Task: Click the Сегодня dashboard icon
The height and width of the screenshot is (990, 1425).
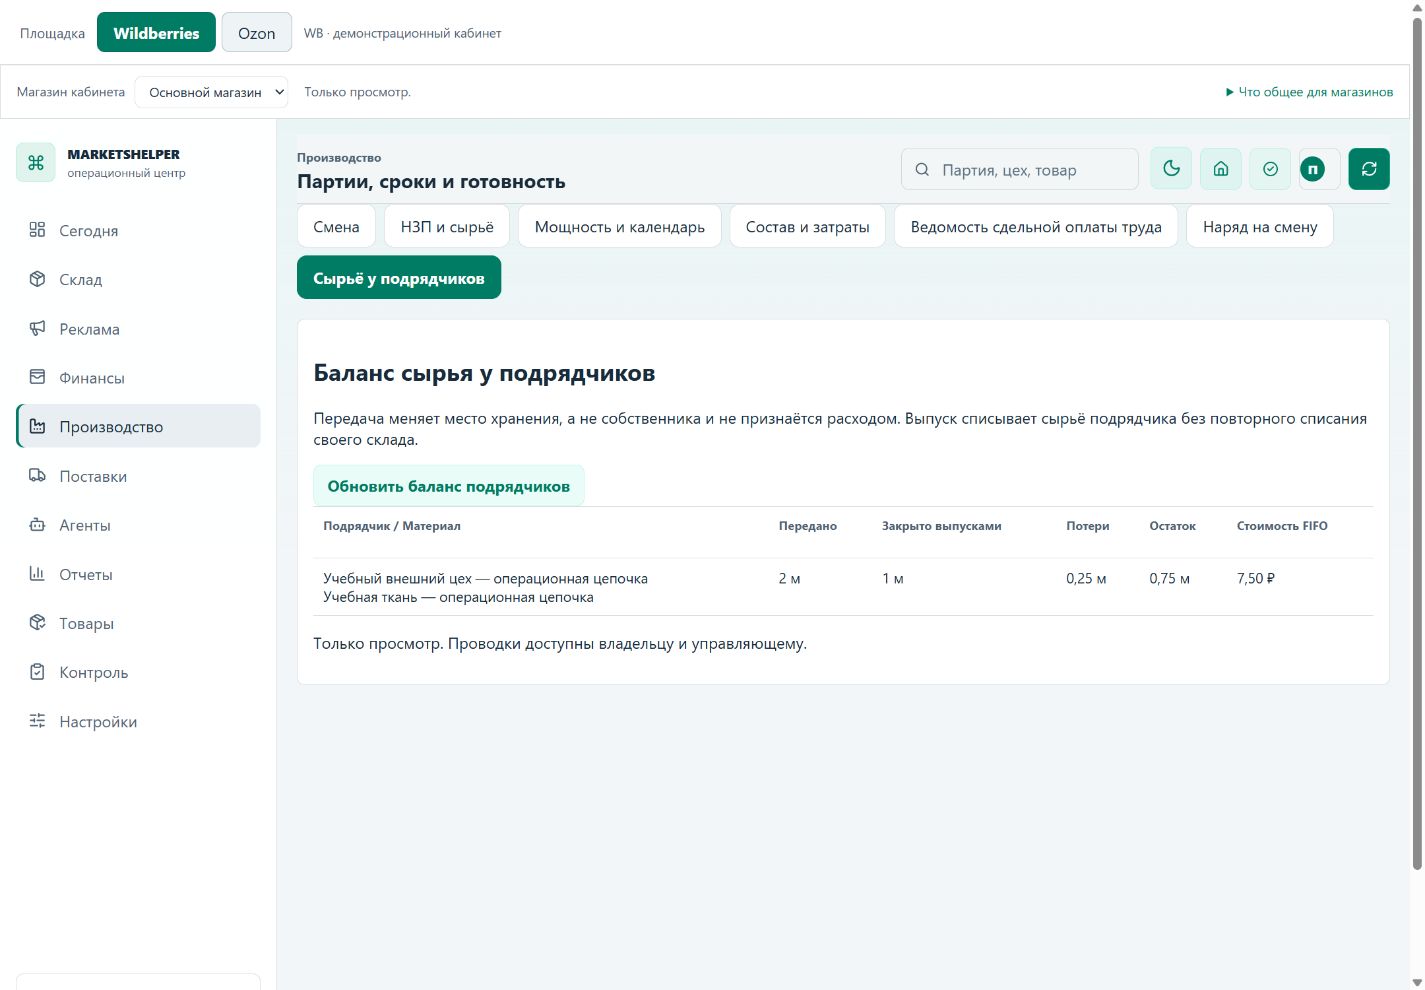Action: pyautogui.click(x=37, y=230)
